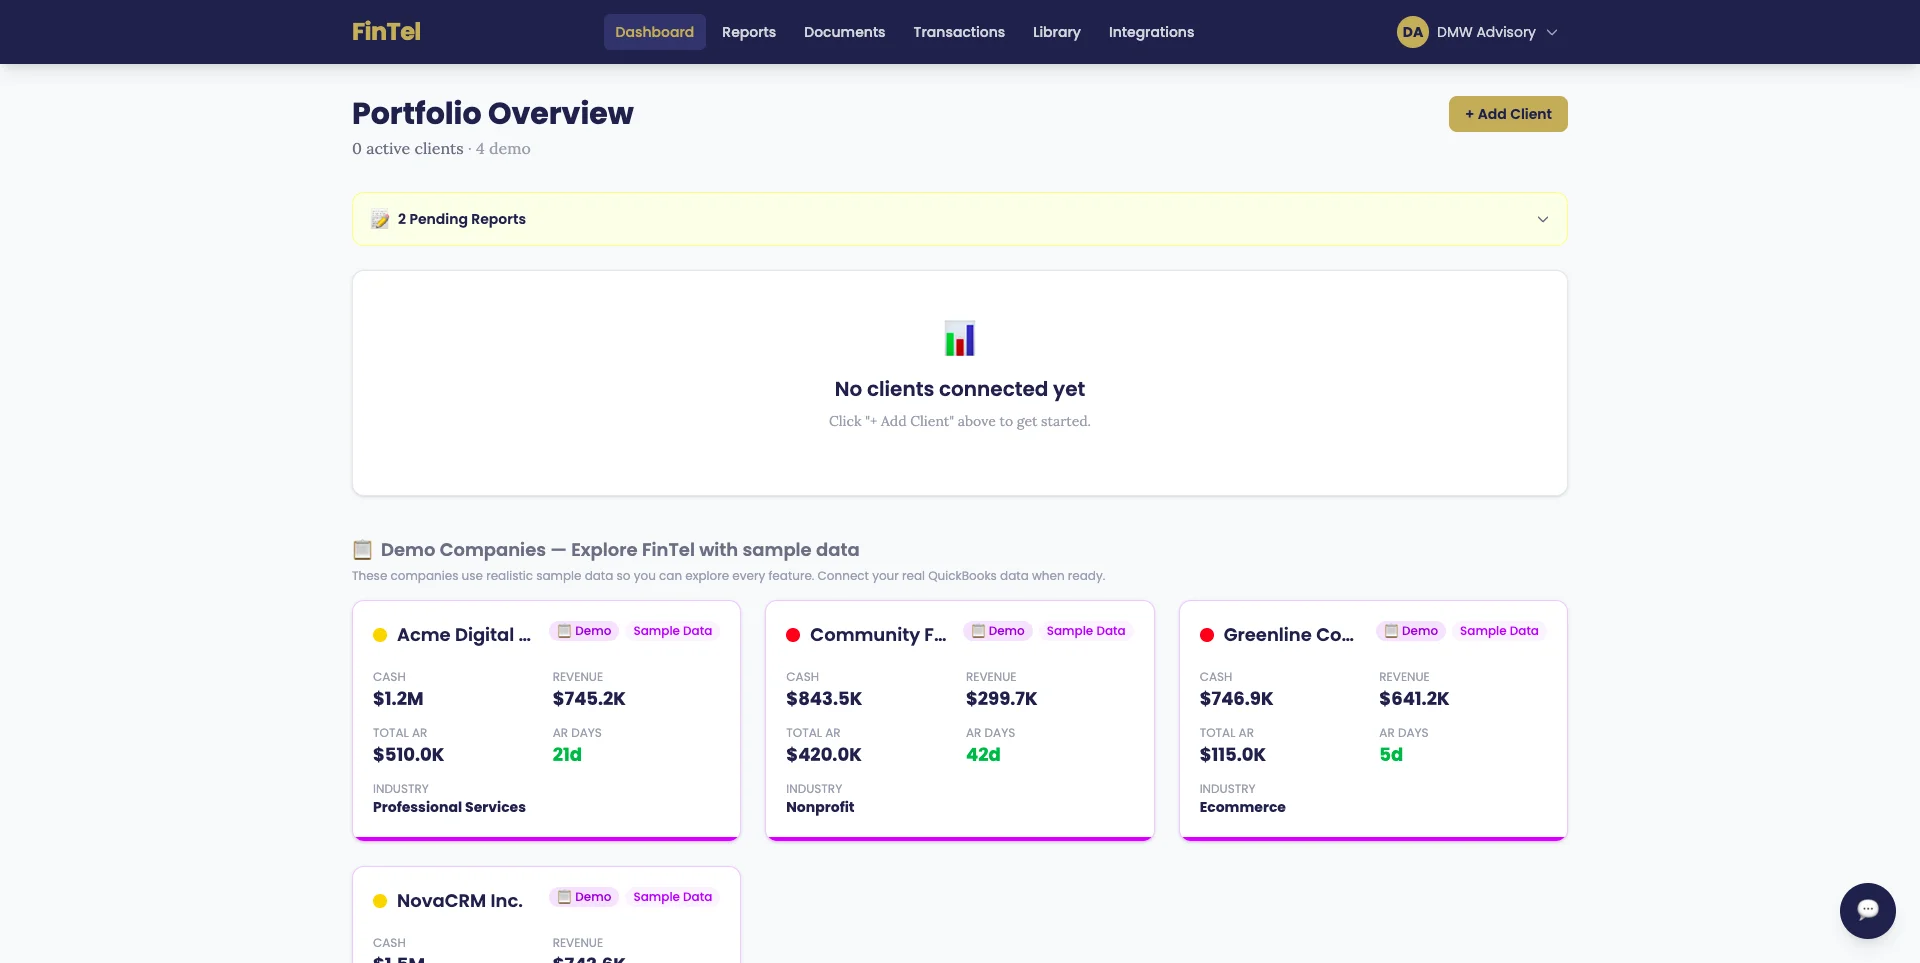The image size is (1920, 963).
Task: Toggle the Demo badge on NovaCRM Inc
Action: point(584,897)
